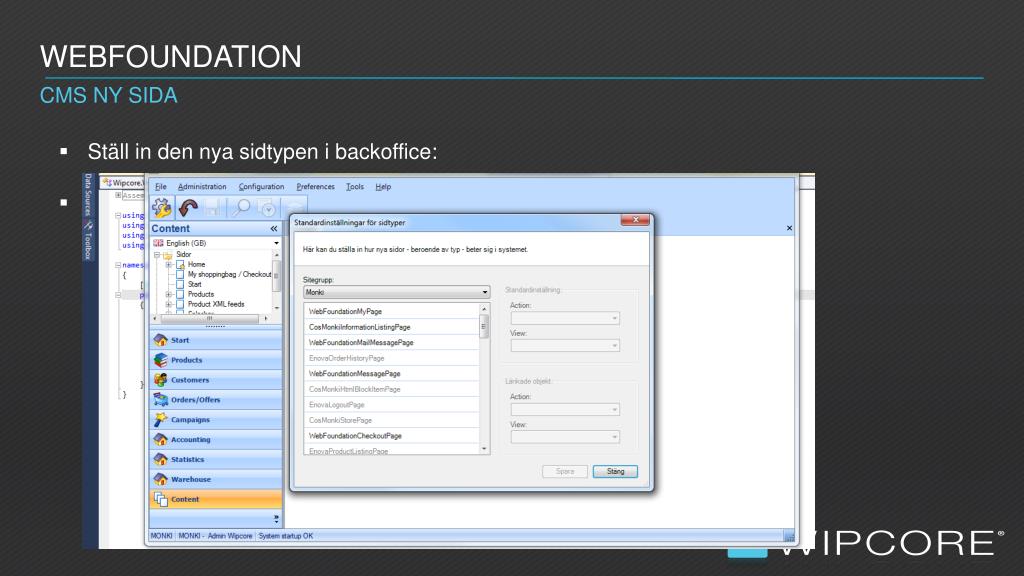The width and height of the screenshot is (1024, 576).
Task: Open the File menu
Action: point(161,187)
